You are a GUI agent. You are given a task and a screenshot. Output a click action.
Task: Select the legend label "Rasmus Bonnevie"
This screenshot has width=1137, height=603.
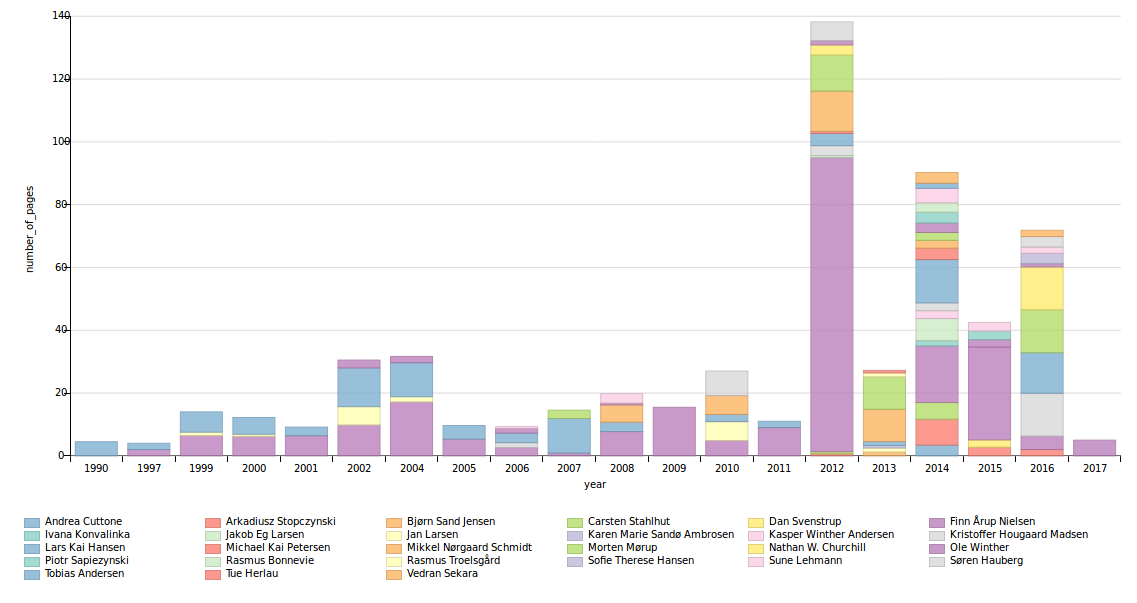tap(270, 561)
